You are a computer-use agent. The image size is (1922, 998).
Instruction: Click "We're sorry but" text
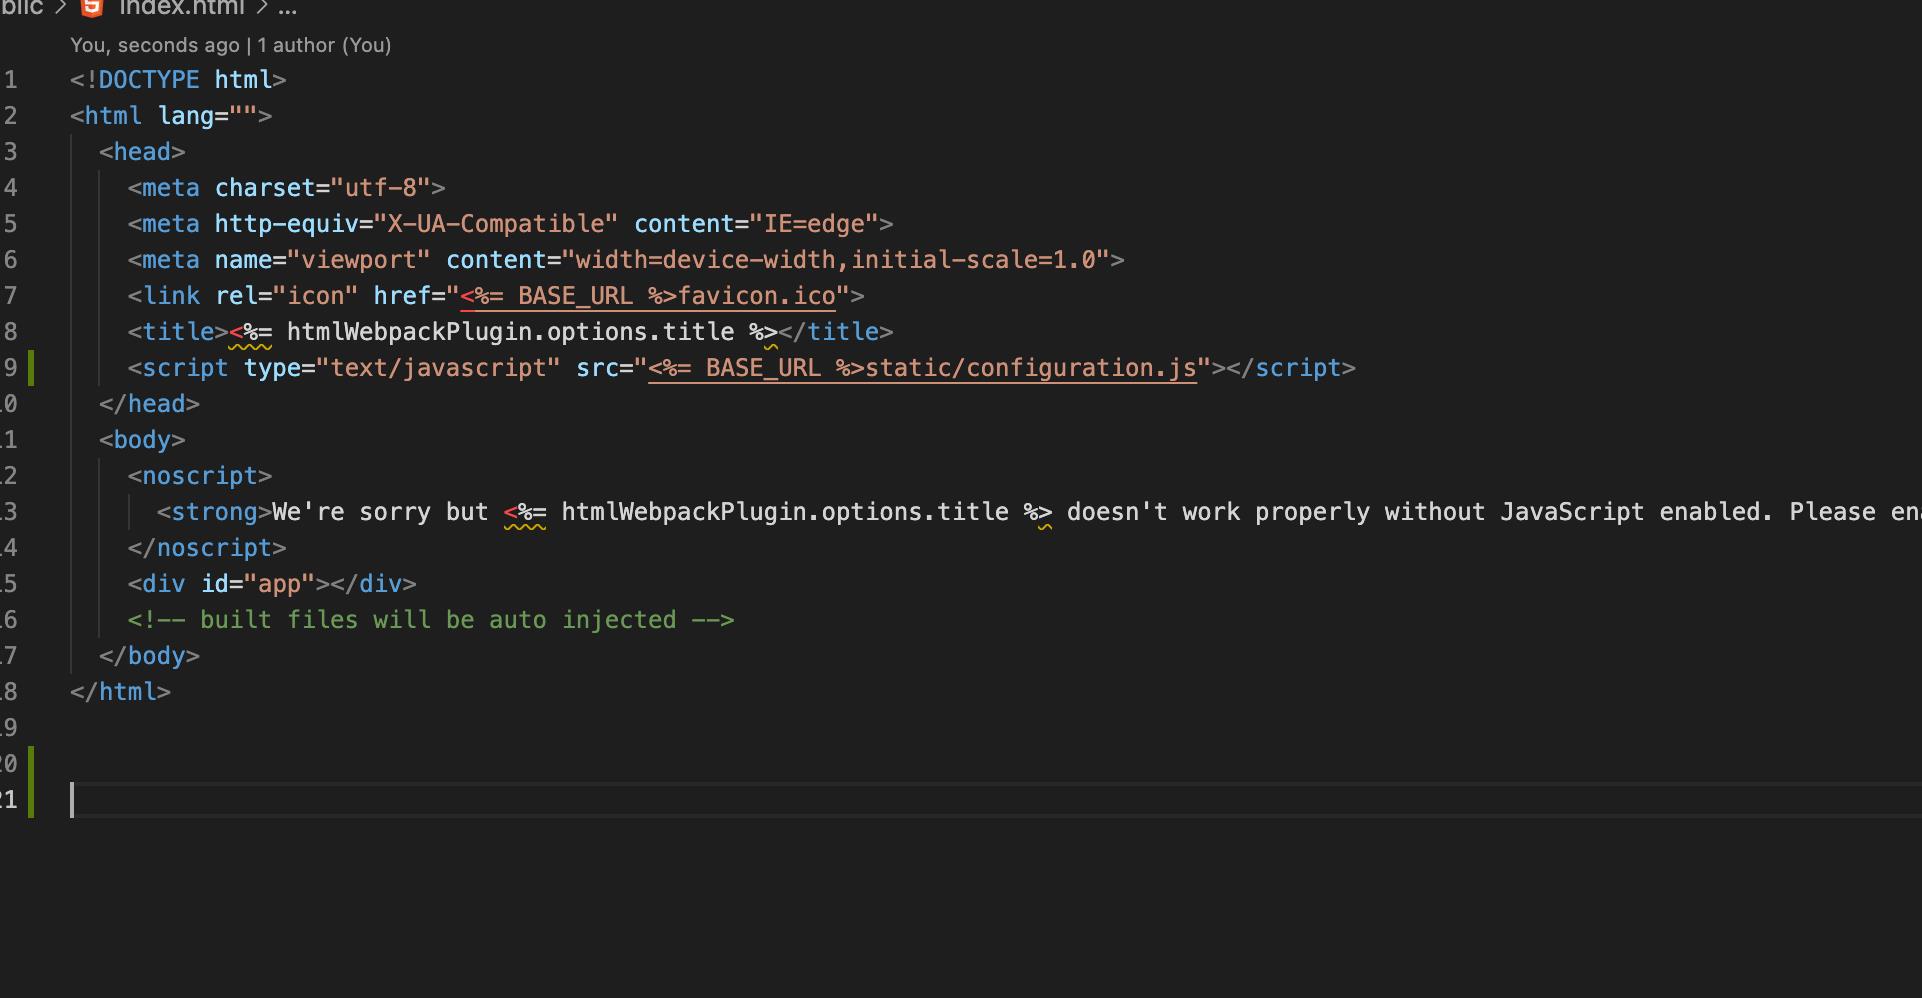tap(380, 512)
